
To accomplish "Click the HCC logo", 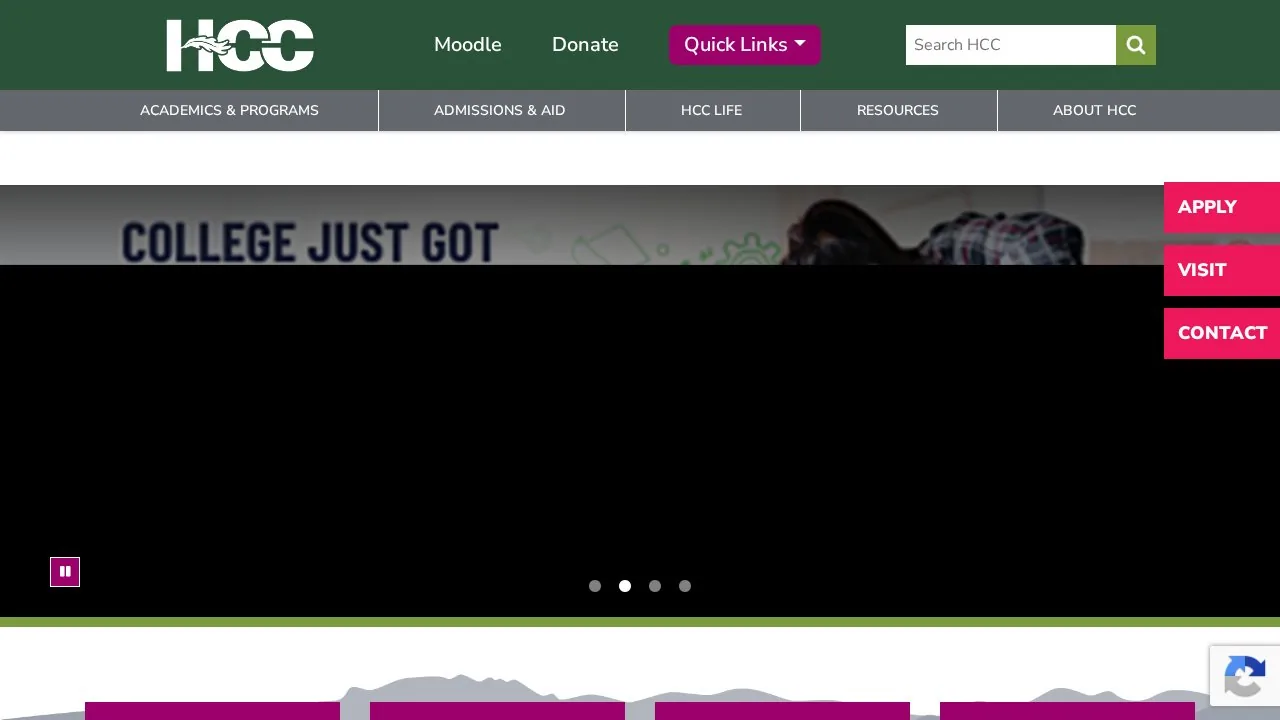I will (x=240, y=45).
